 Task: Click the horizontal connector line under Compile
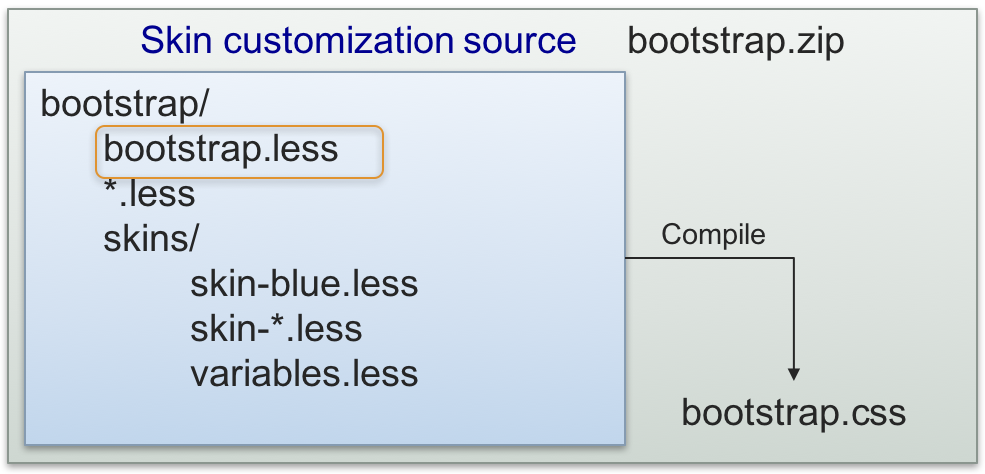(x=700, y=258)
